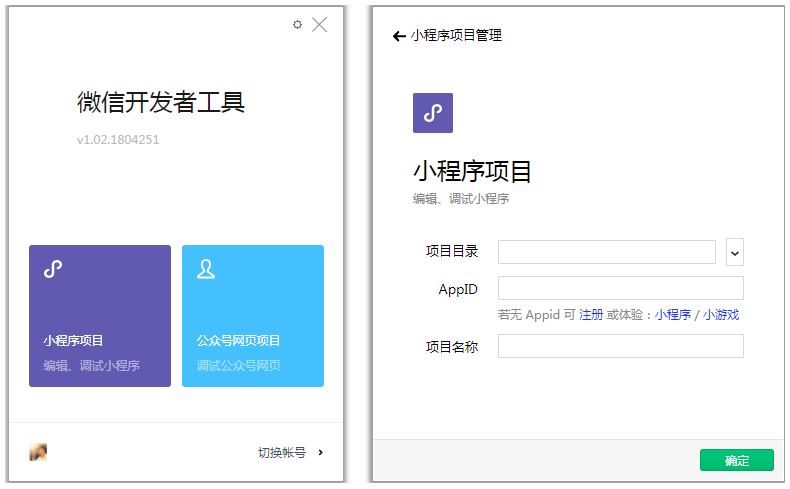Click the purple mini program logo in project form
This screenshot has height=489, width=790.
(433, 113)
